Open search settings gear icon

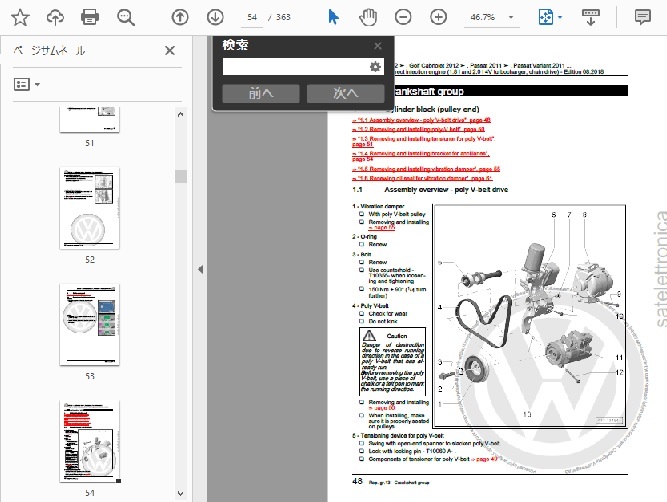pos(375,67)
